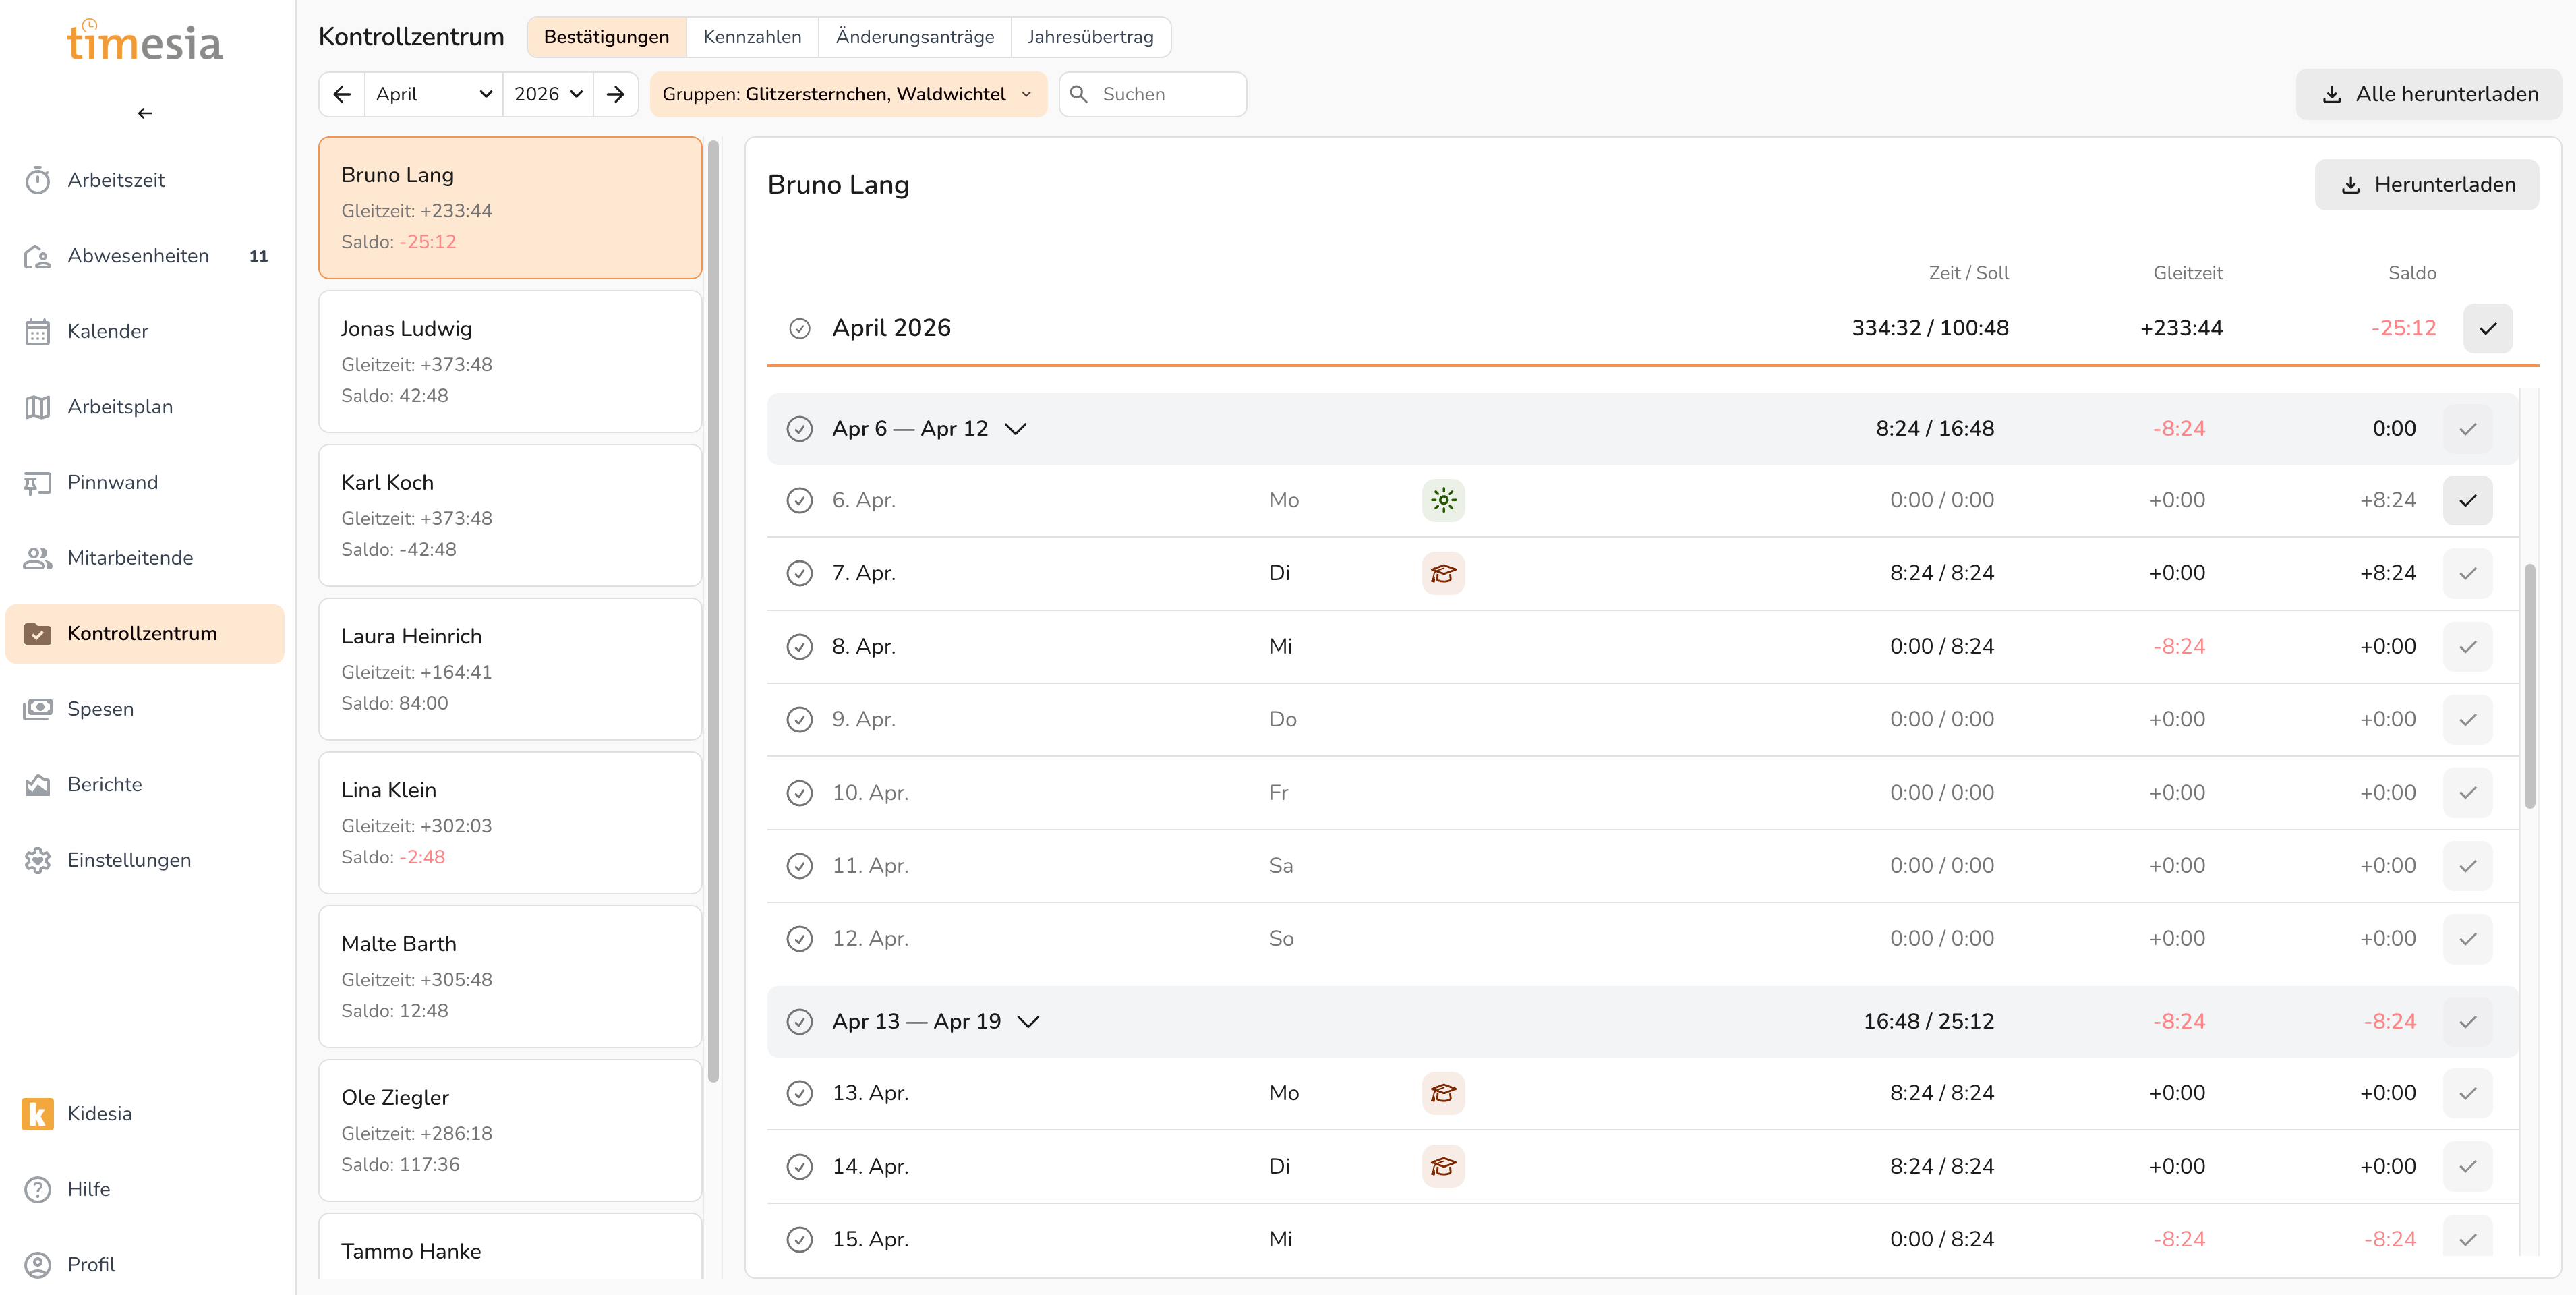This screenshot has width=2576, height=1295.
Task: Collapse sidebar with the left arrow icon
Action: pyautogui.click(x=145, y=113)
